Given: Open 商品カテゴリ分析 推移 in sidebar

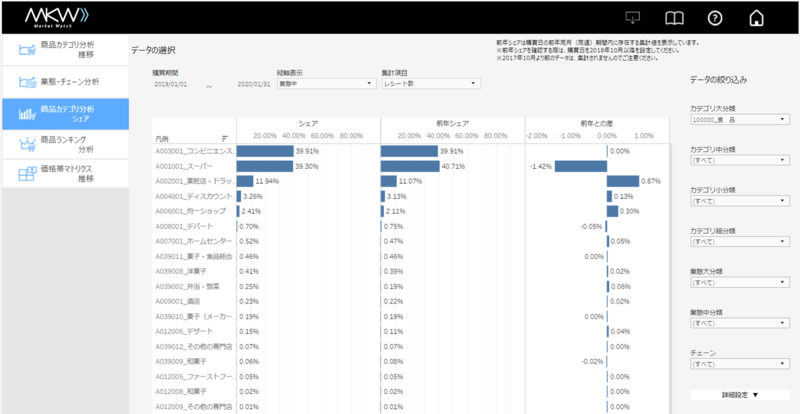Looking at the screenshot, I should [x=64, y=50].
